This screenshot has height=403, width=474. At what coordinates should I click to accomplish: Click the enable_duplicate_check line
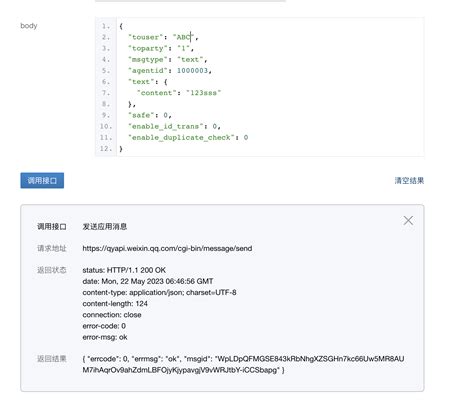pos(188,138)
